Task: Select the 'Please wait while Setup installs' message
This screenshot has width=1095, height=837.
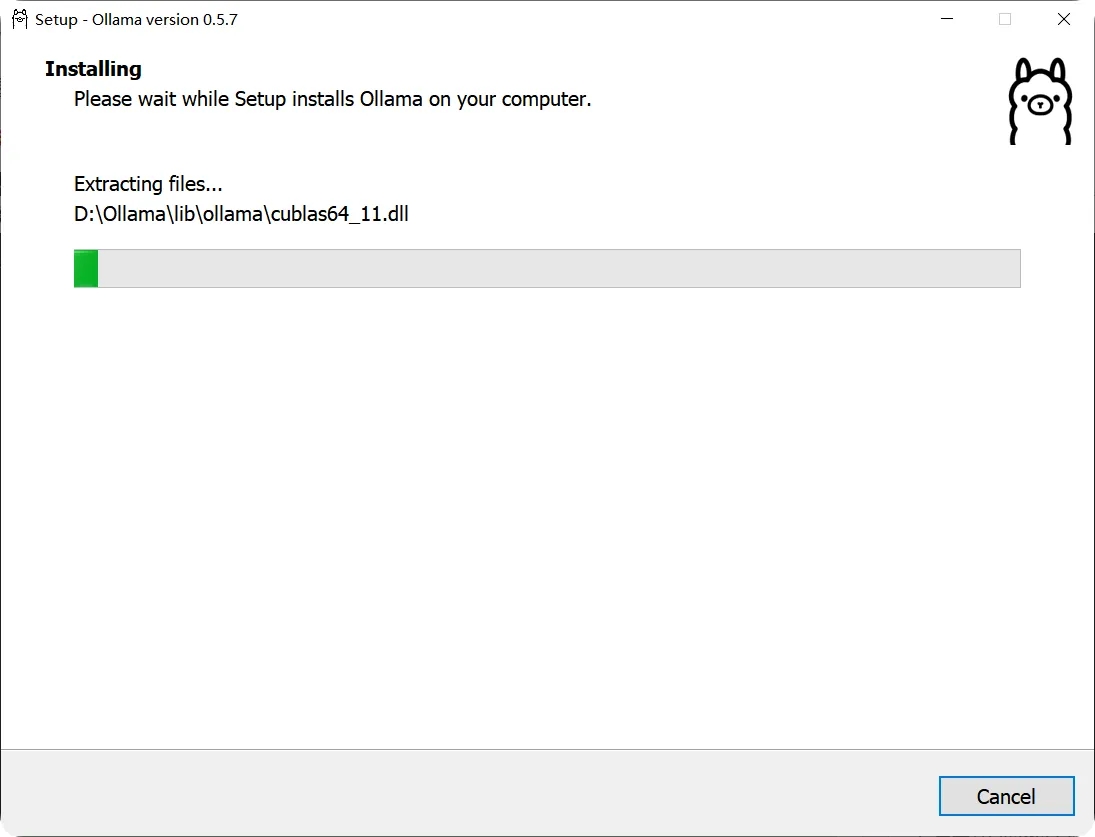Action: click(x=332, y=99)
